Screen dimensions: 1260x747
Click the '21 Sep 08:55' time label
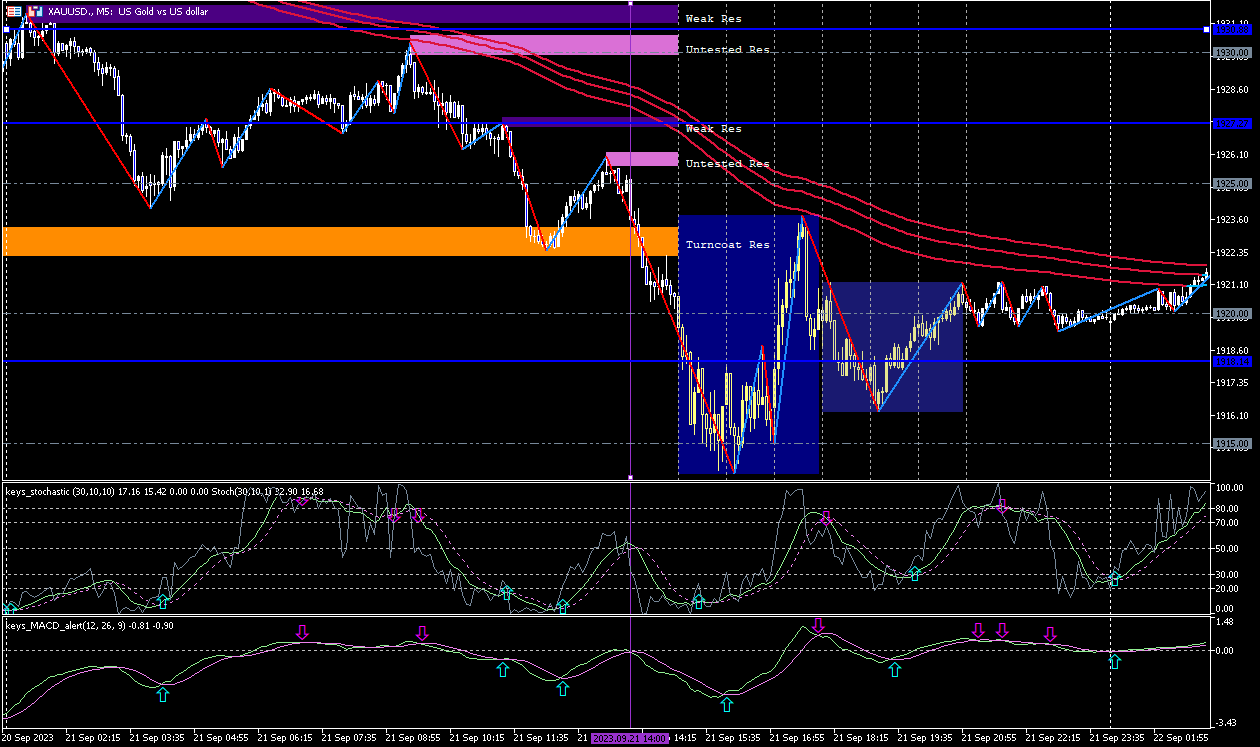click(413, 738)
